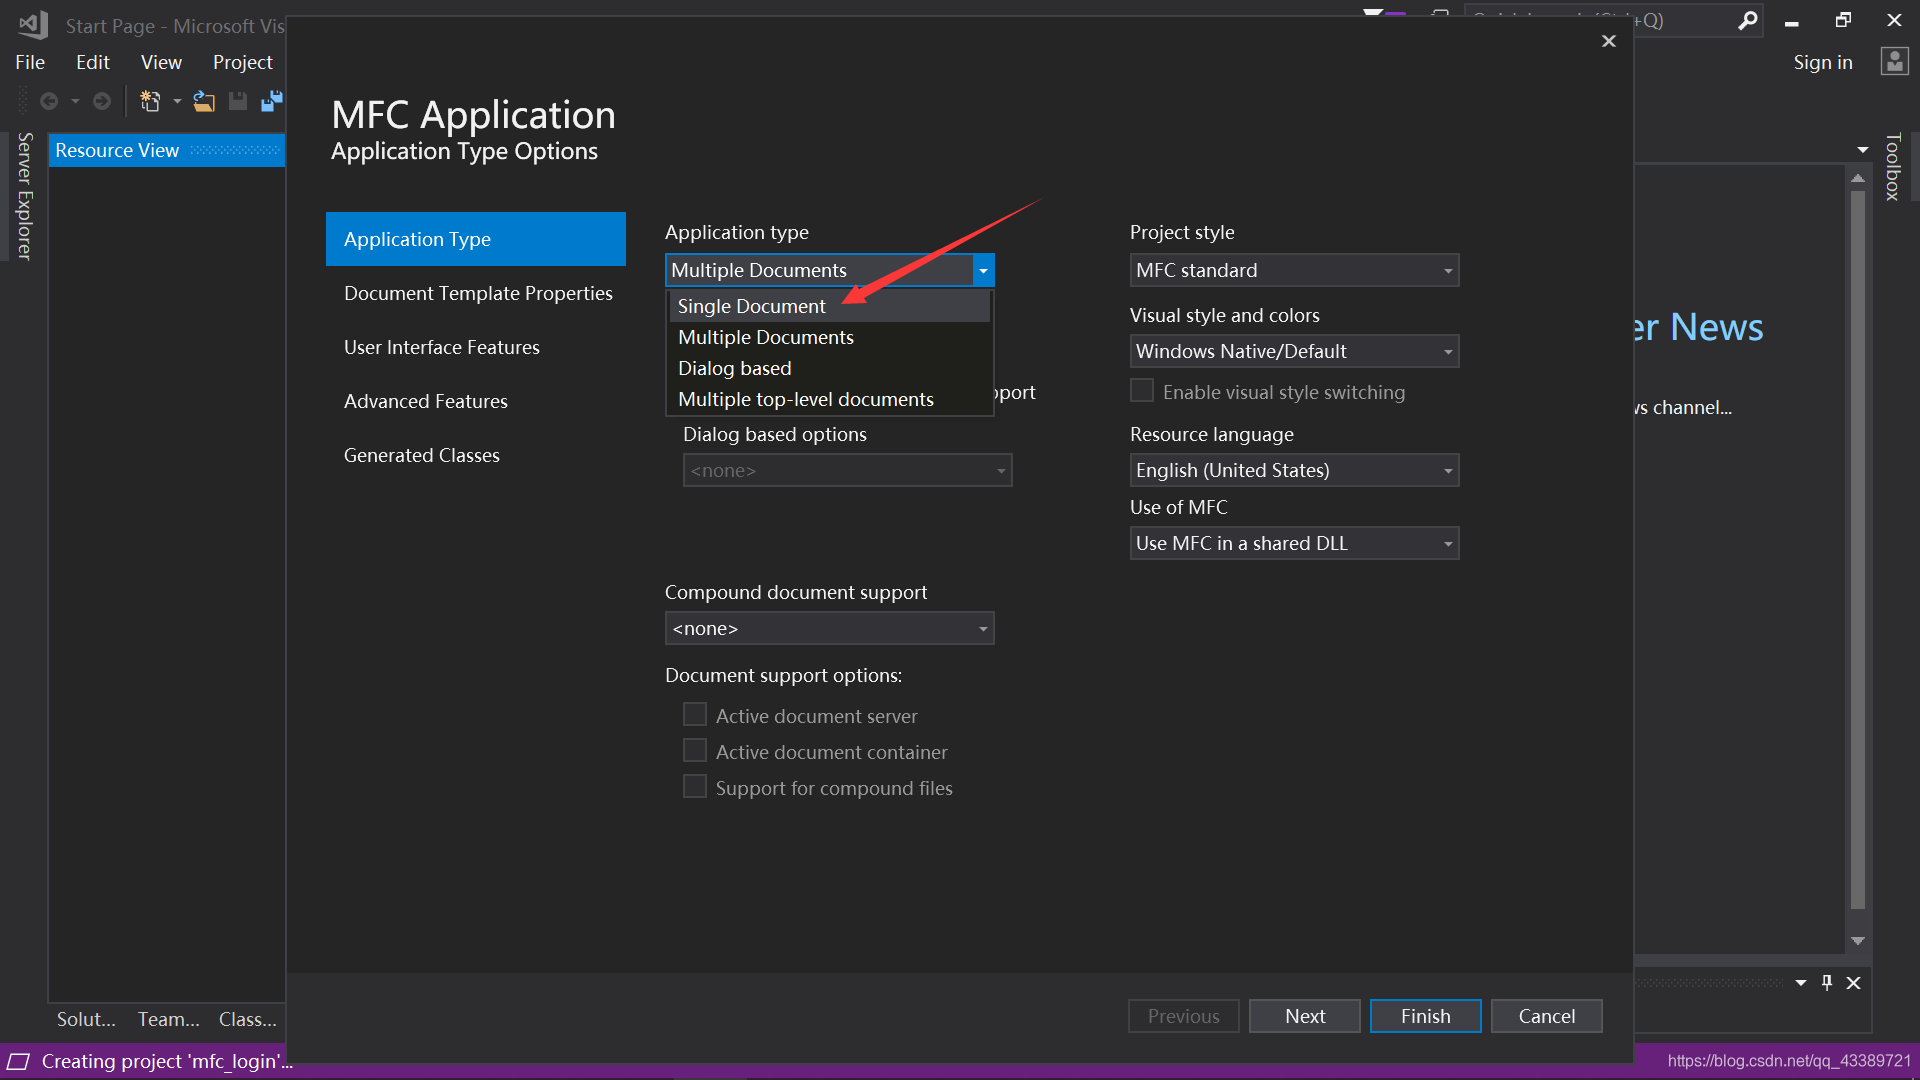The height and width of the screenshot is (1080, 1920).
Task: Click the Sign in link
Action: pos(1822,62)
